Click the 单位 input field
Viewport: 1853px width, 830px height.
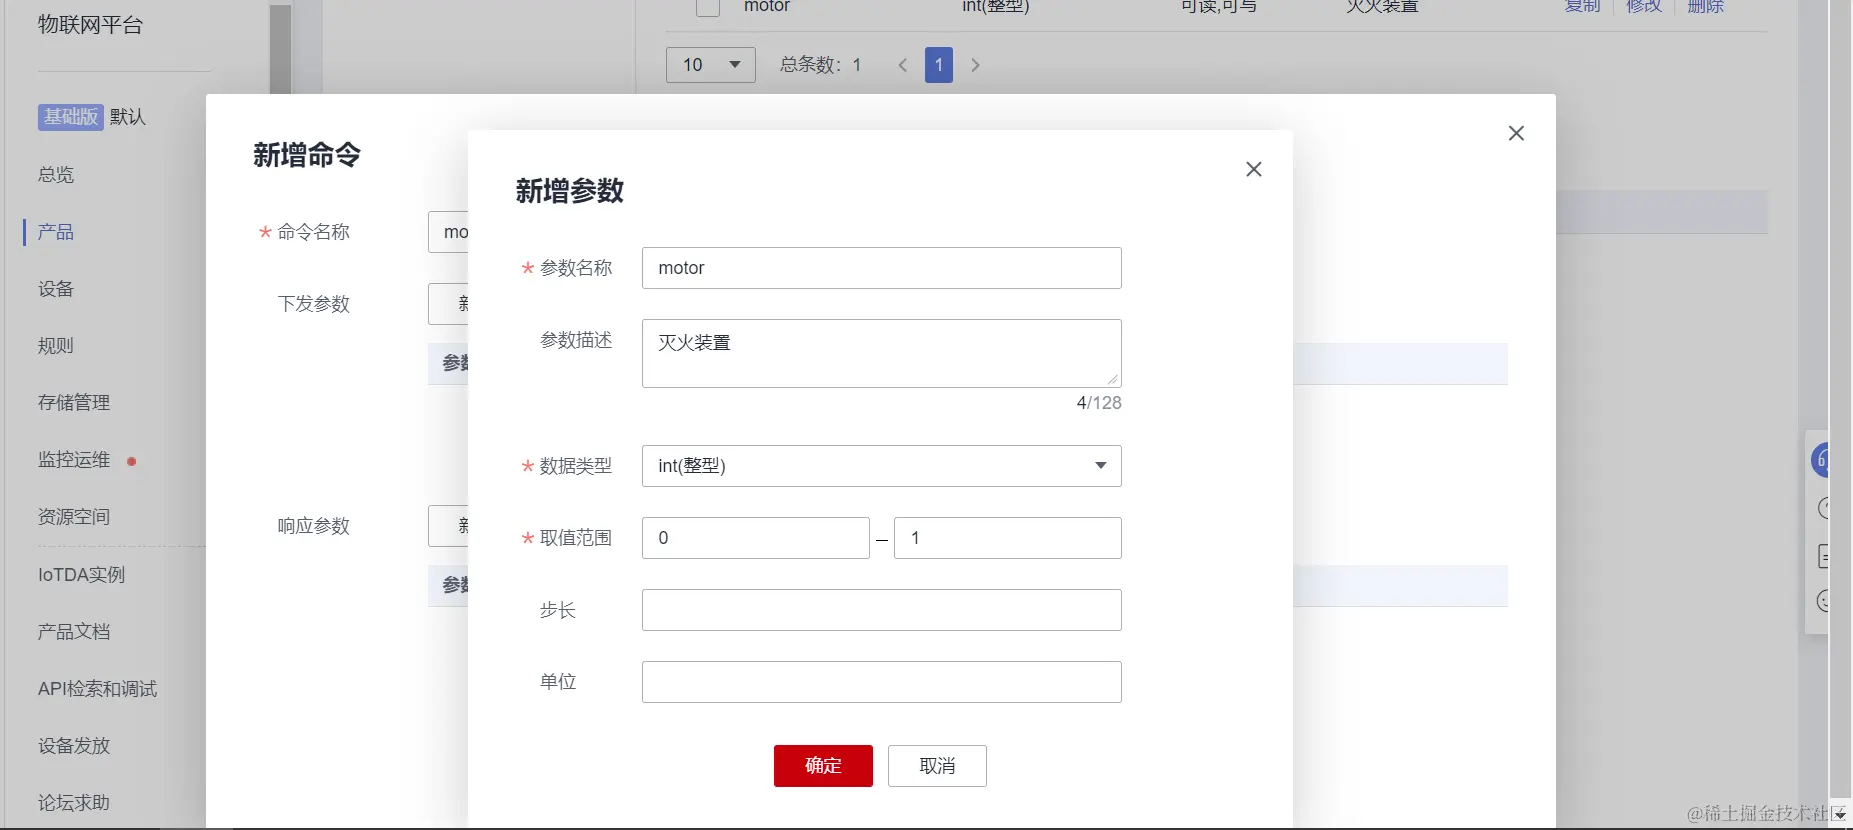[x=881, y=682]
